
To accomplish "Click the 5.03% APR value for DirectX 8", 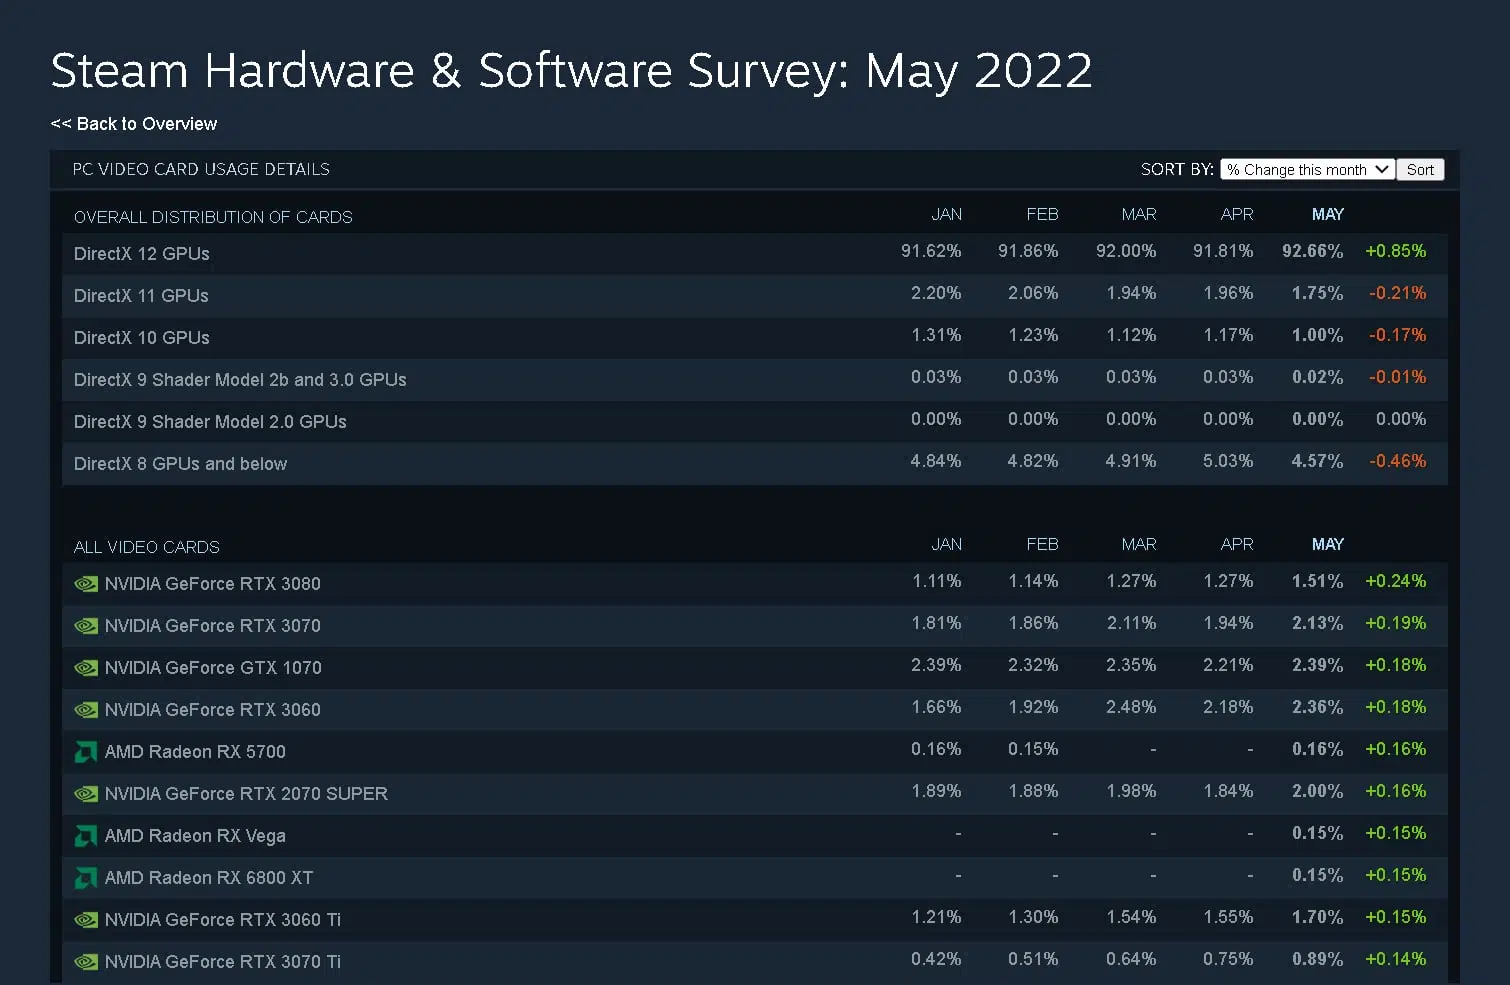I will click(1228, 461).
